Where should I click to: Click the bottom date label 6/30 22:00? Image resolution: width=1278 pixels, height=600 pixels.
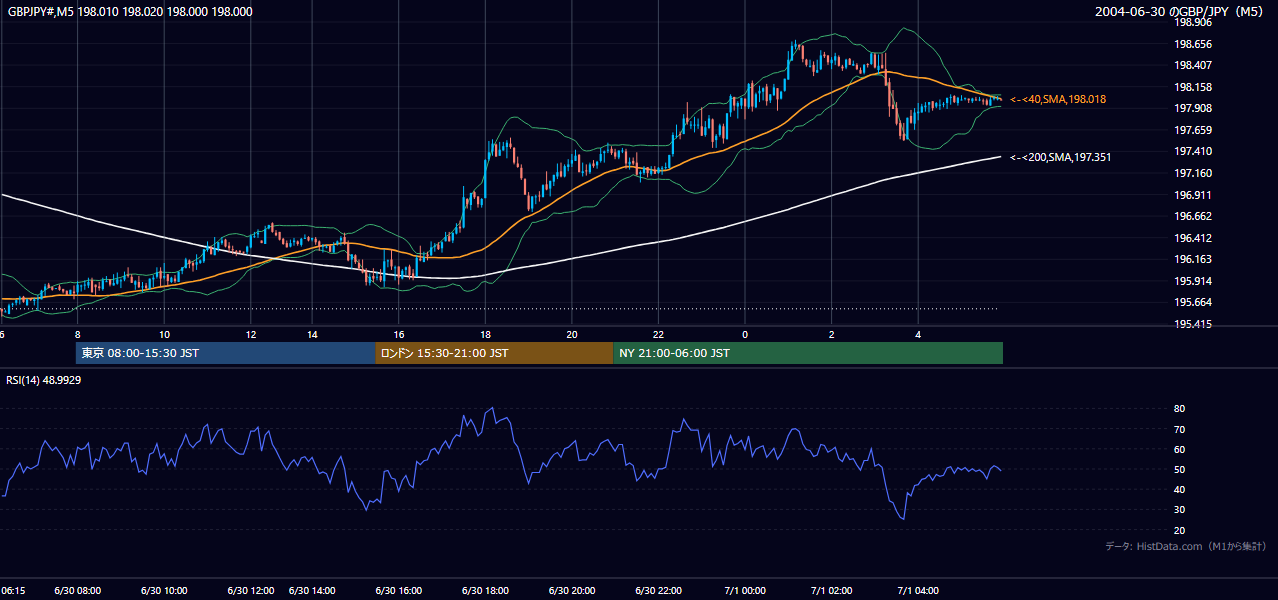click(658, 590)
